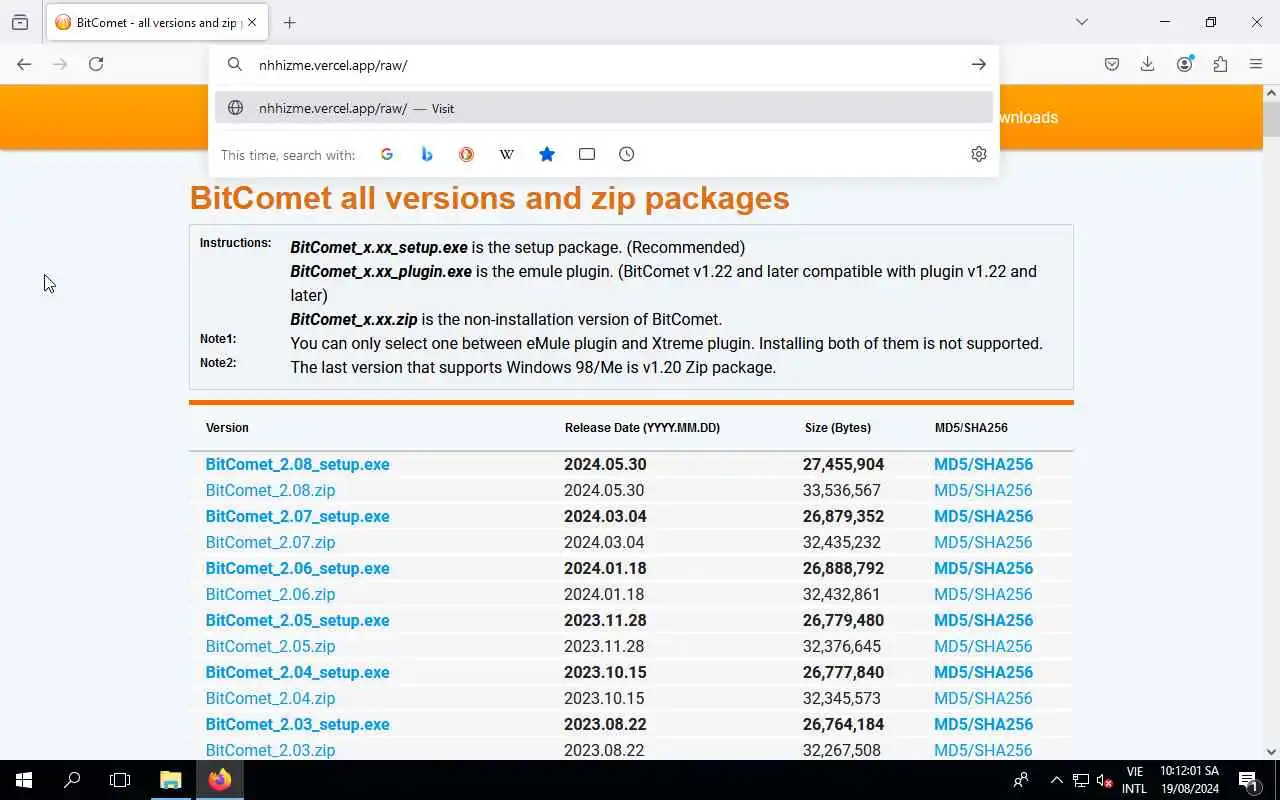This screenshot has width=1280, height=800.
Task: Download BitComet_2.03_setup.exe
Action: [297, 724]
